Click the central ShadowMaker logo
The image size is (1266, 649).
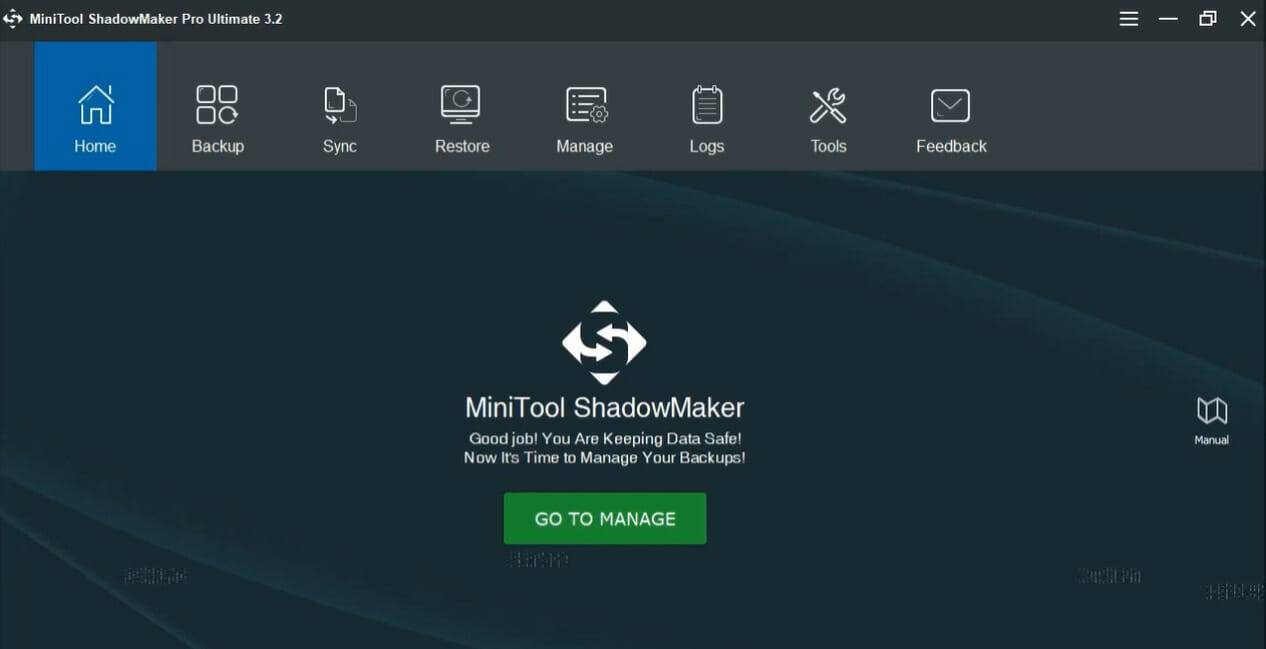pos(604,343)
